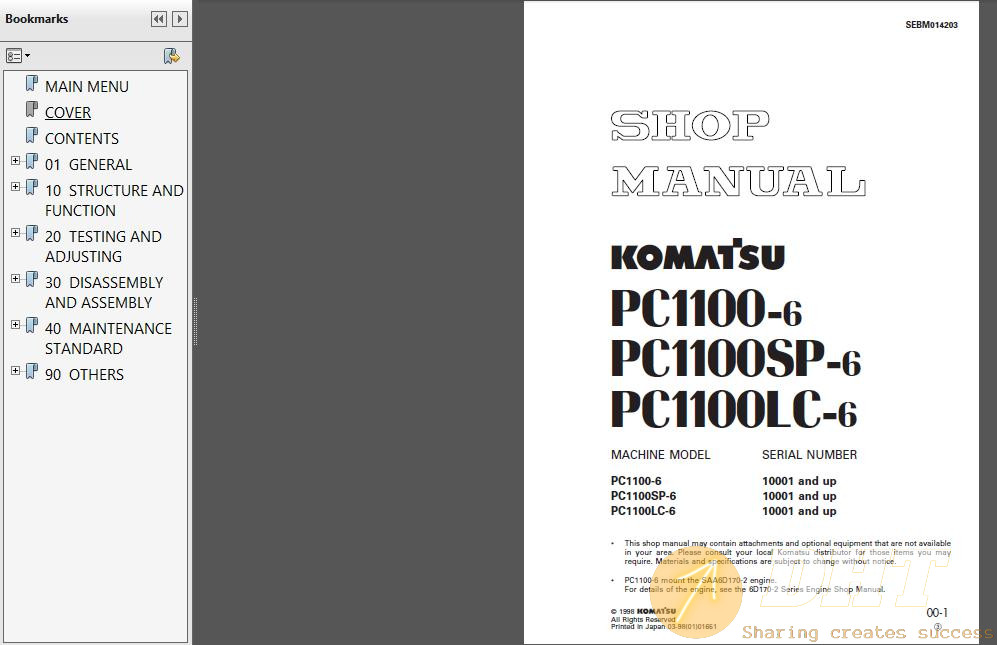Click the panel splitter grip beside Bookmarks

click(x=195, y=322)
